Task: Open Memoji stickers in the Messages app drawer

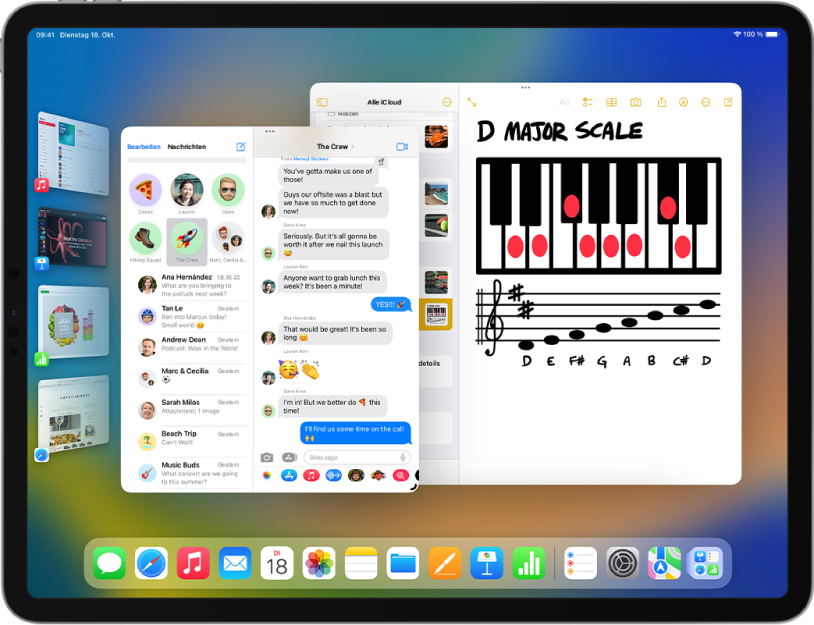Action: [x=355, y=475]
